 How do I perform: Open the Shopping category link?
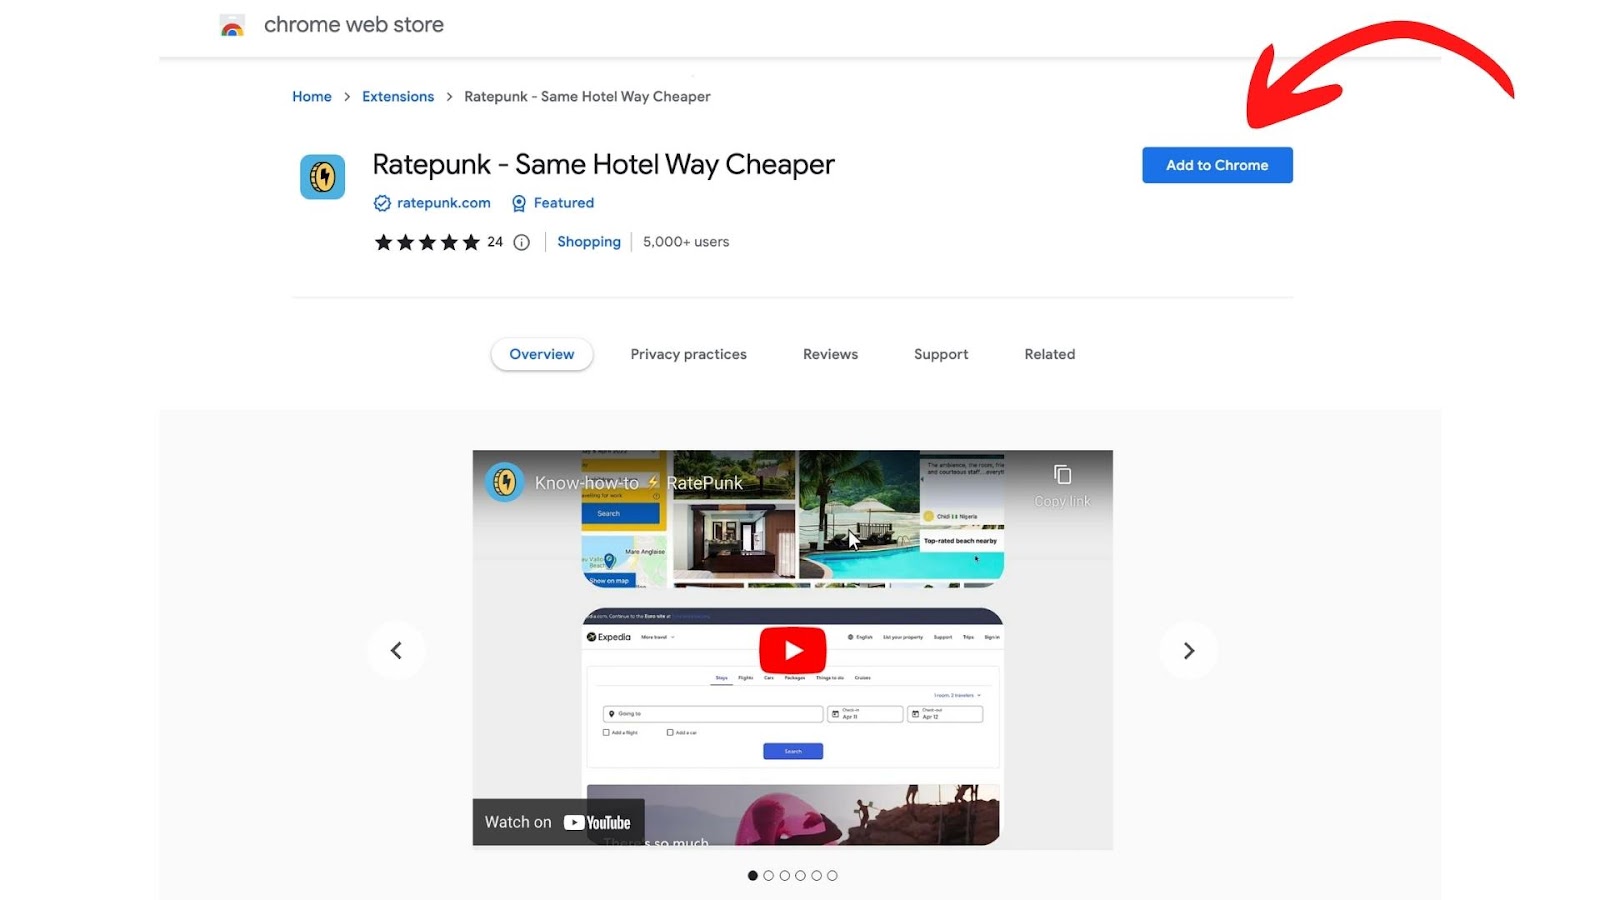point(589,242)
